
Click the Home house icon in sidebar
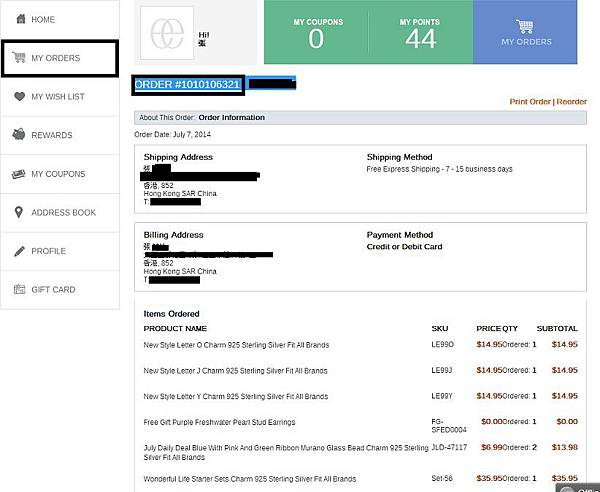pyautogui.click(x=21, y=19)
